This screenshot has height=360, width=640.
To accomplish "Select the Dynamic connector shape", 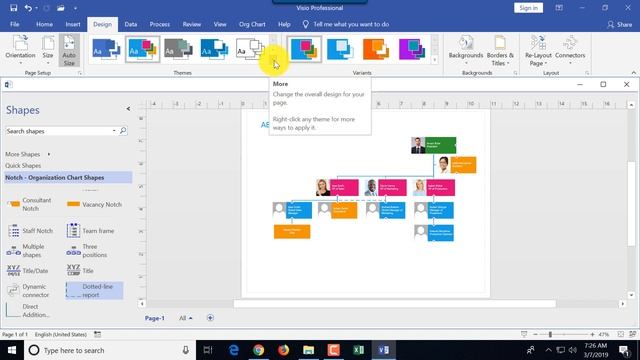I will [x=29, y=291].
